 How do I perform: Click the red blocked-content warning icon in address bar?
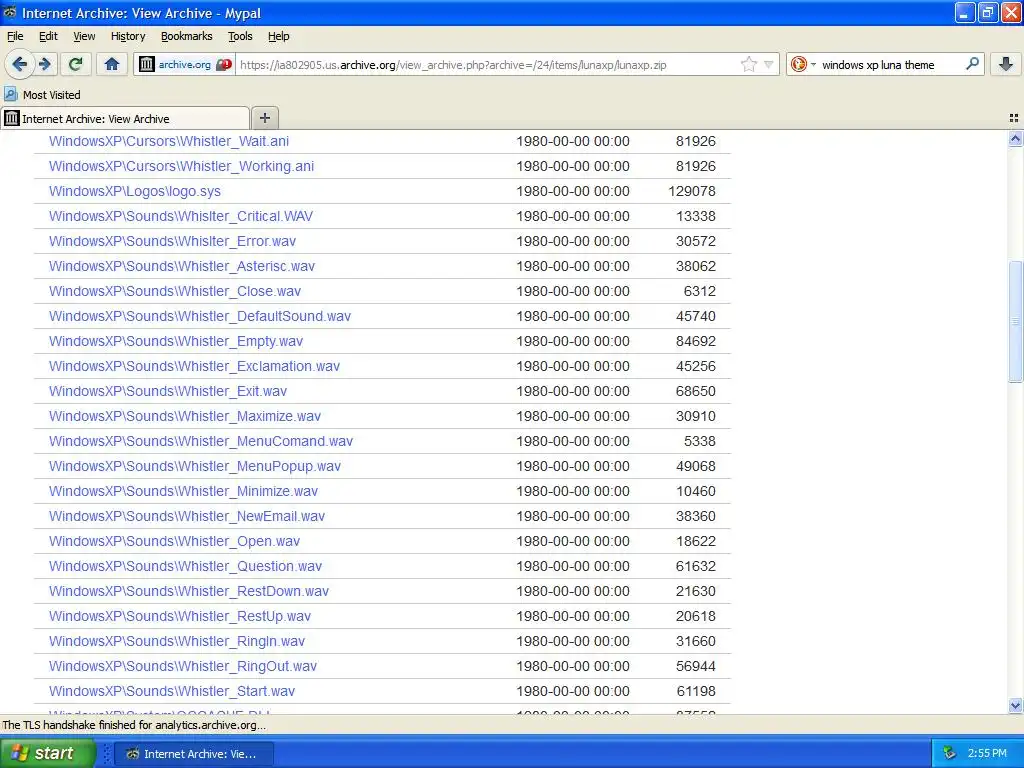tap(224, 65)
